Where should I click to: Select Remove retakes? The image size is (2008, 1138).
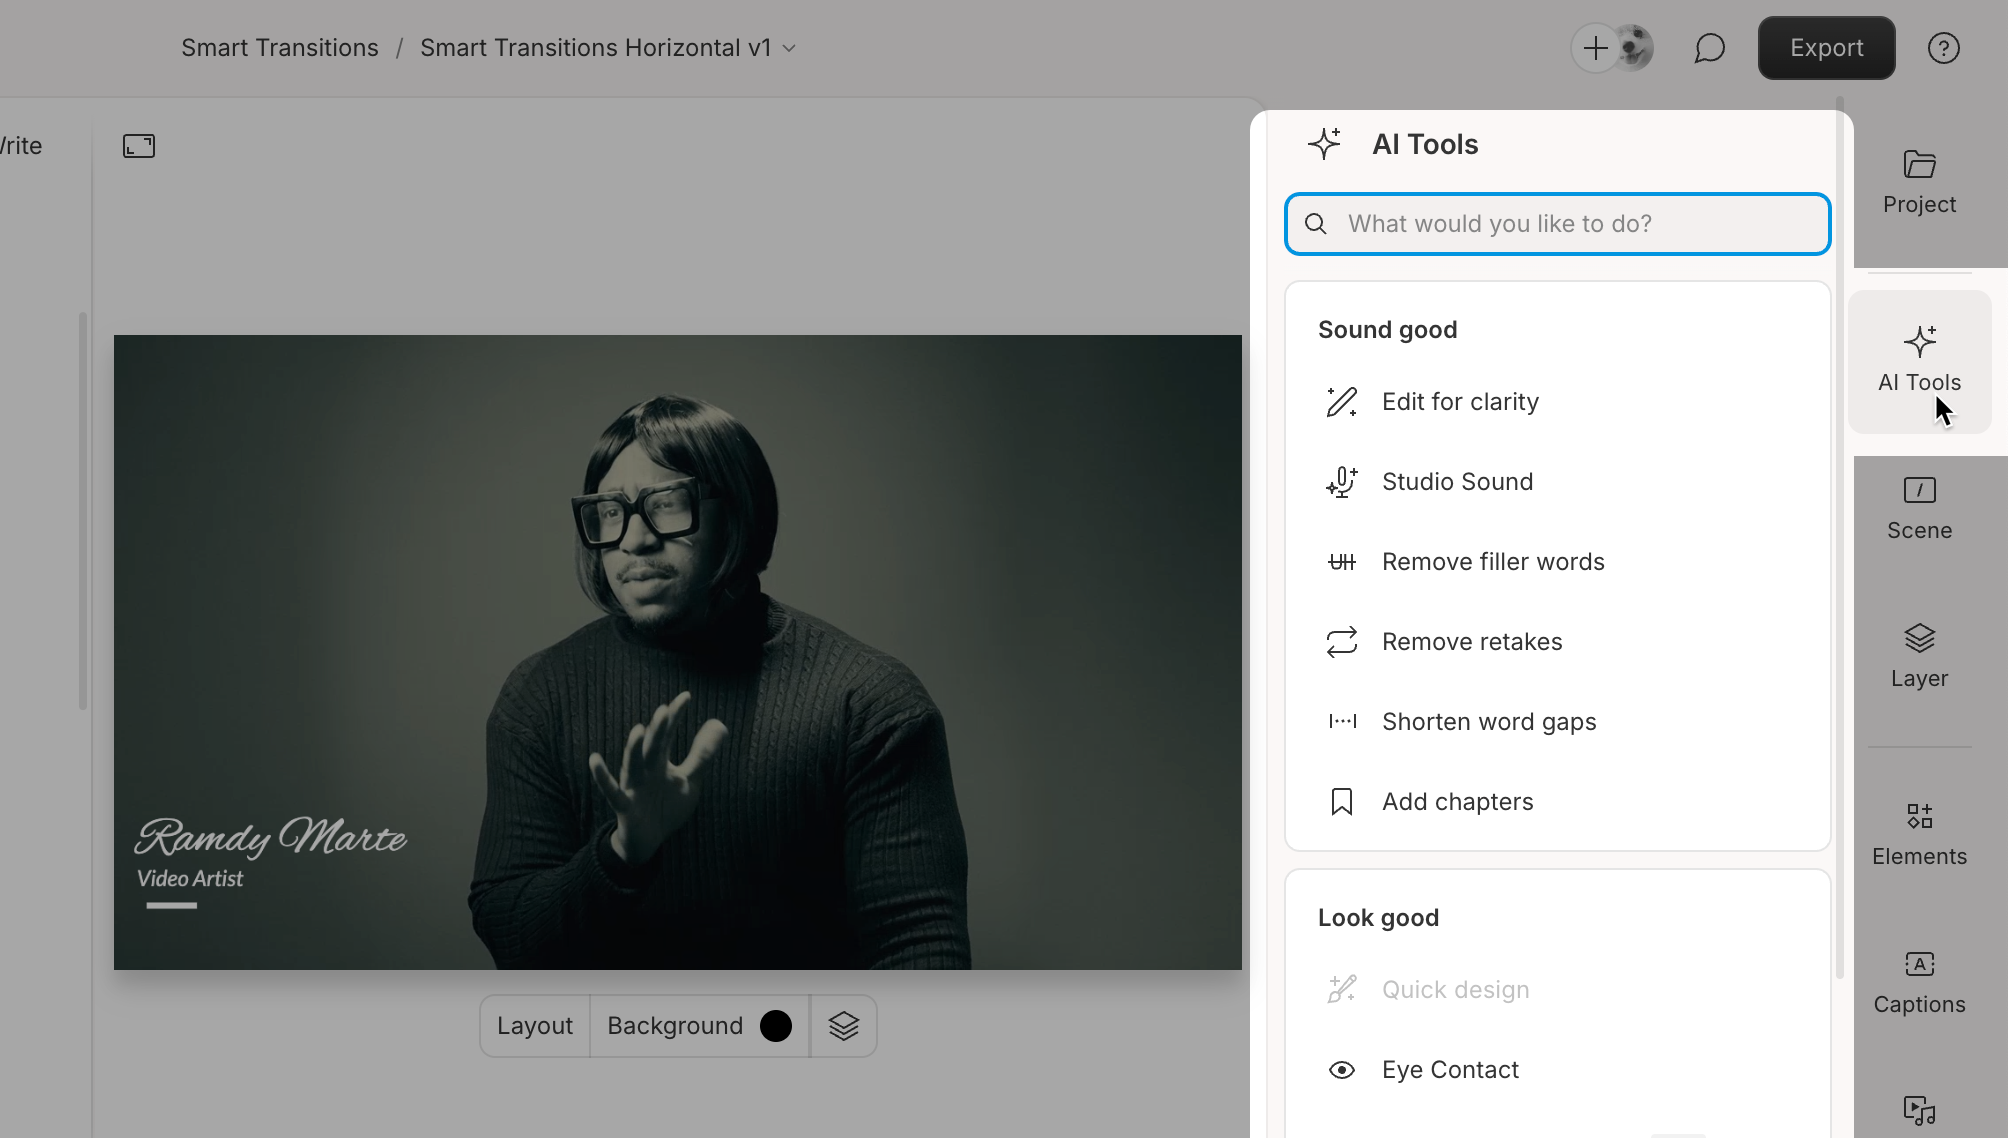point(1558,642)
